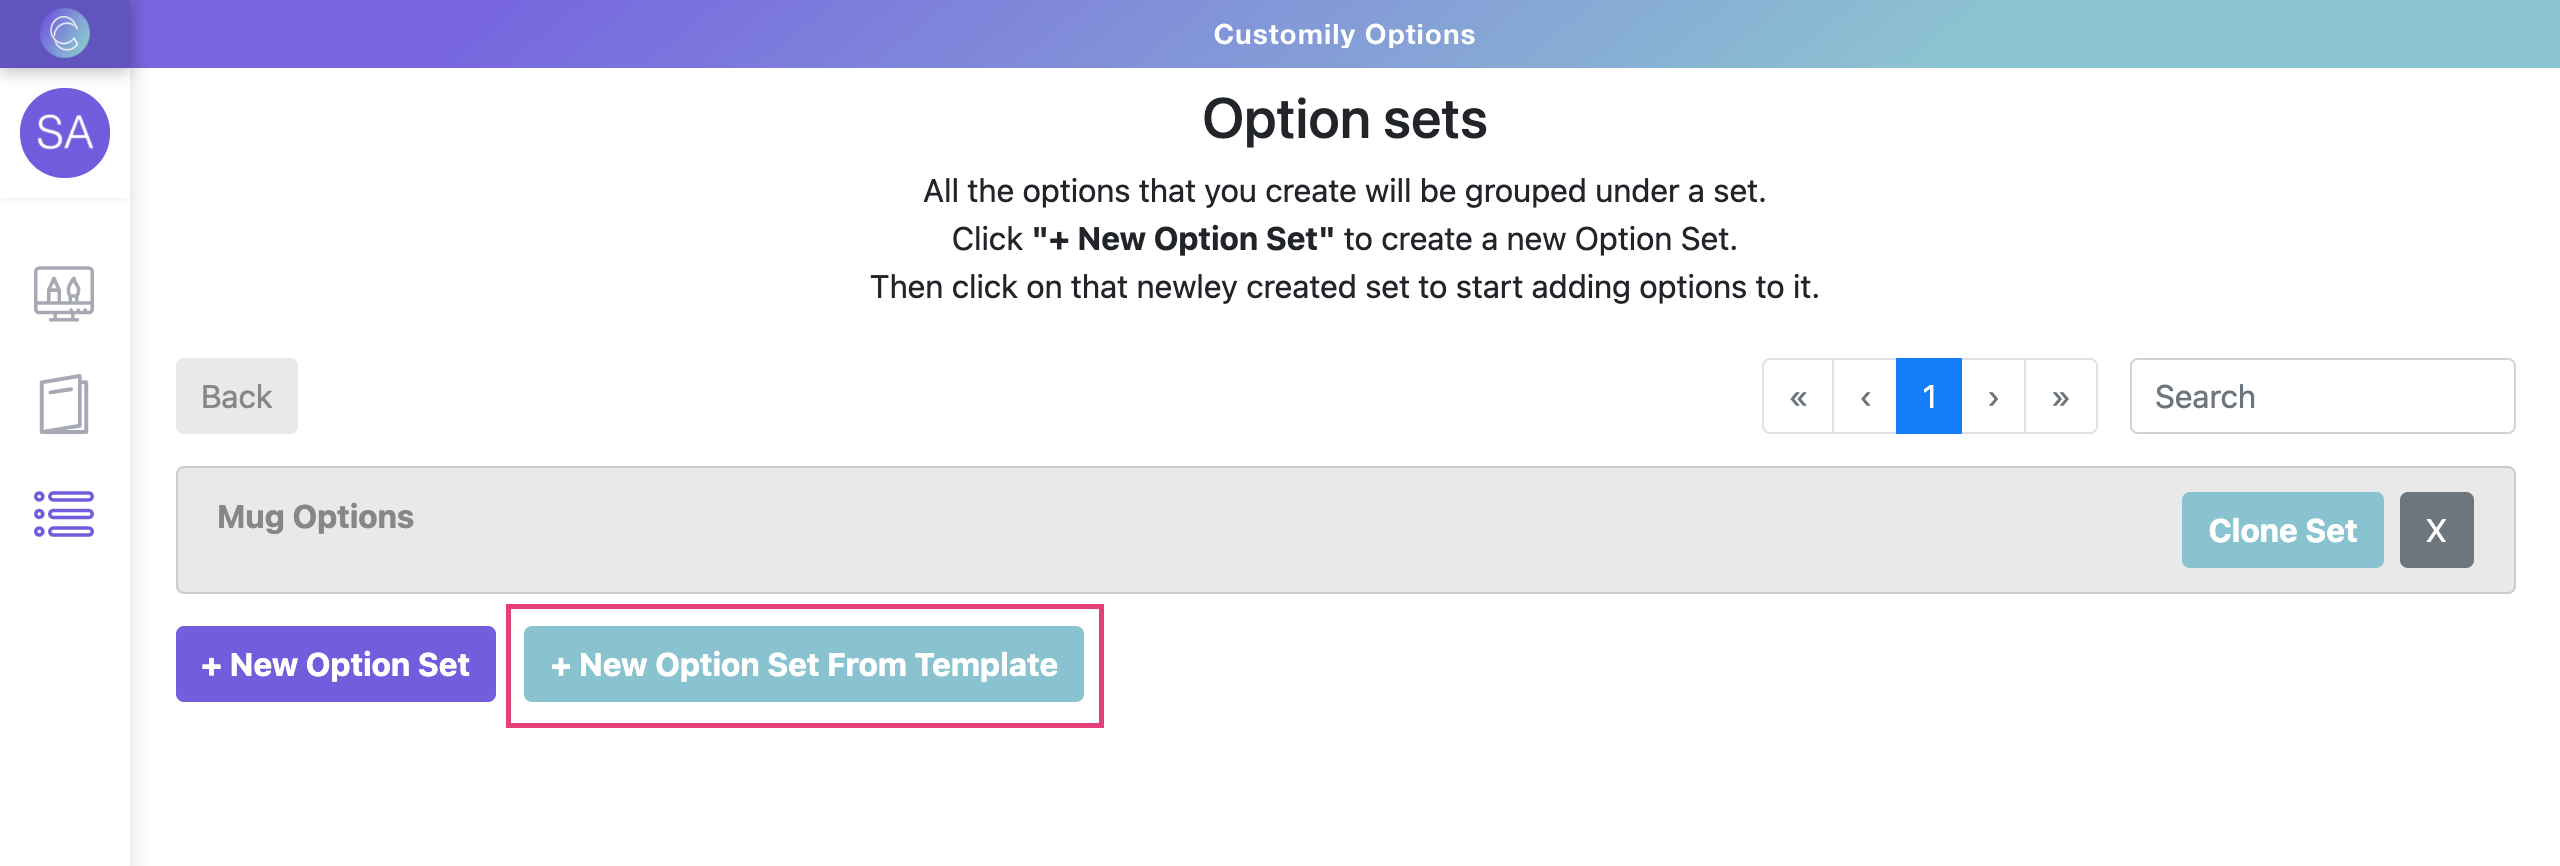Open the book library sidebar icon
The height and width of the screenshot is (866, 2560).
(64, 404)
